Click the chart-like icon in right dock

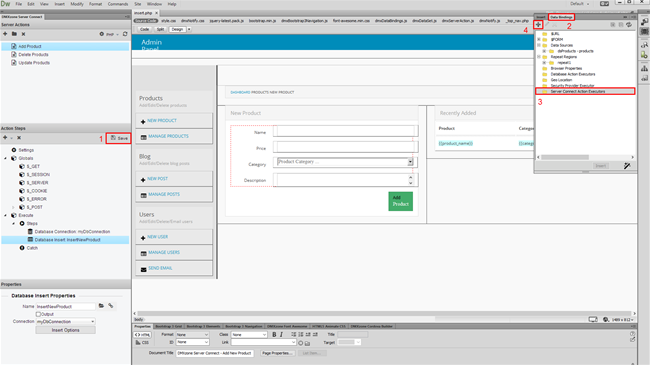point(644,68)
